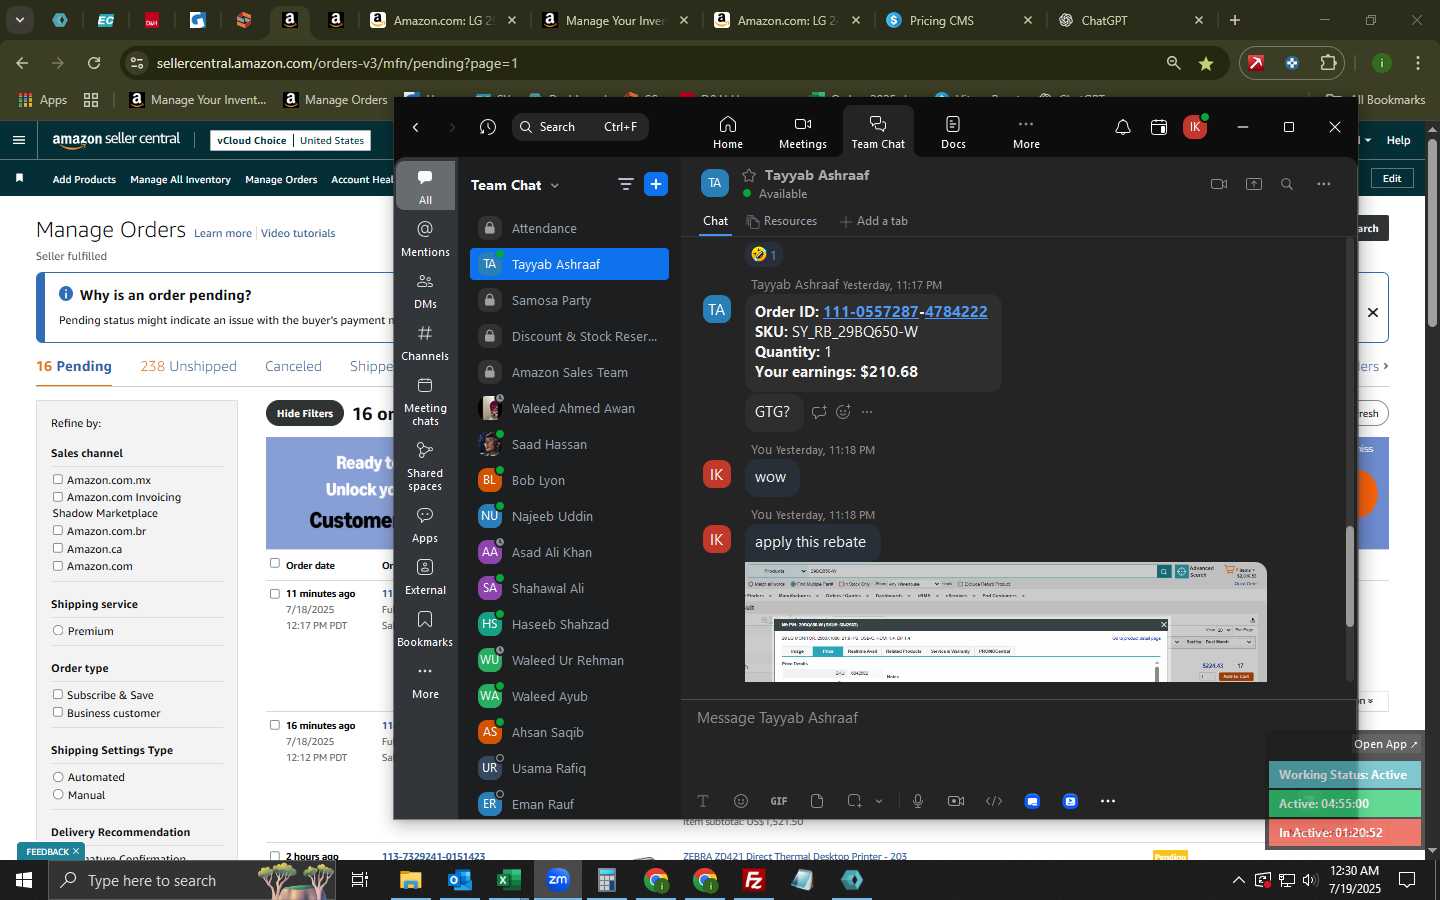Screen dimensions: 1440x900
Task: Start video call with Tayyab Ashraaf
Action: tap(1218, 184)
